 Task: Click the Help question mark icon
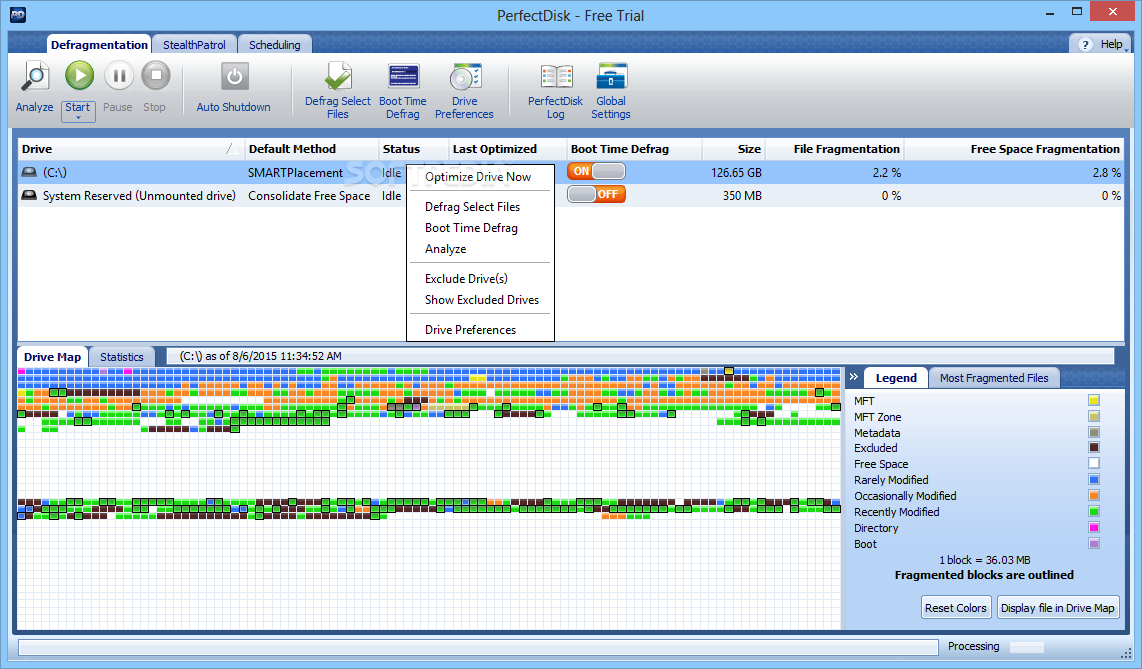(1085, 44)
